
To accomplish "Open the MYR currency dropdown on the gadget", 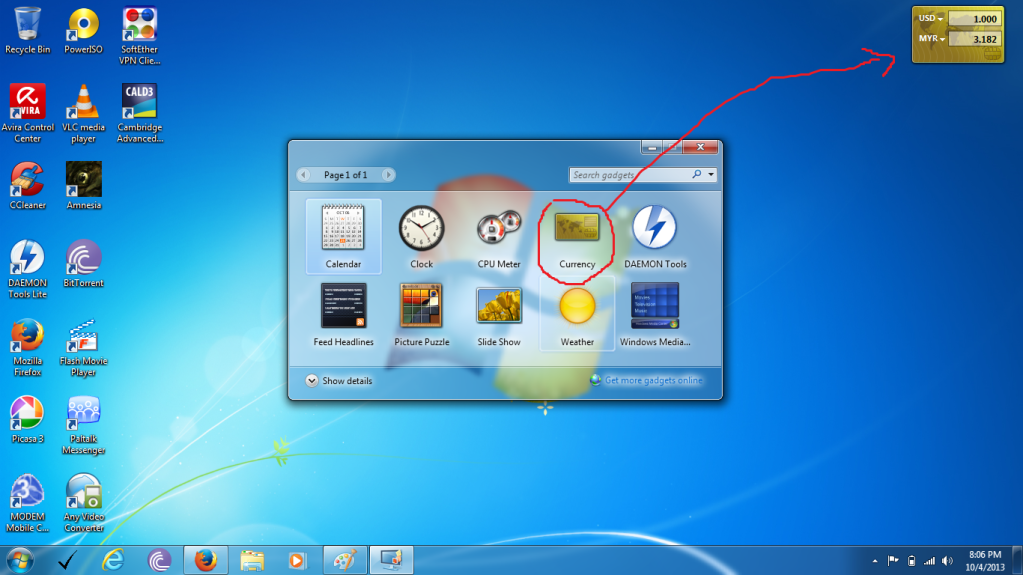I will [x=932, y=39].
